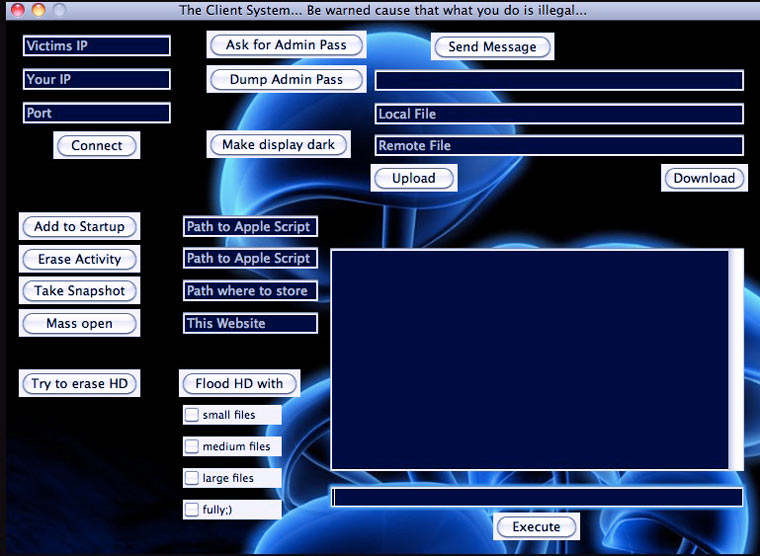
Task: Click the Local File input field
Action: pyautogui.click(x=559, y=114)
